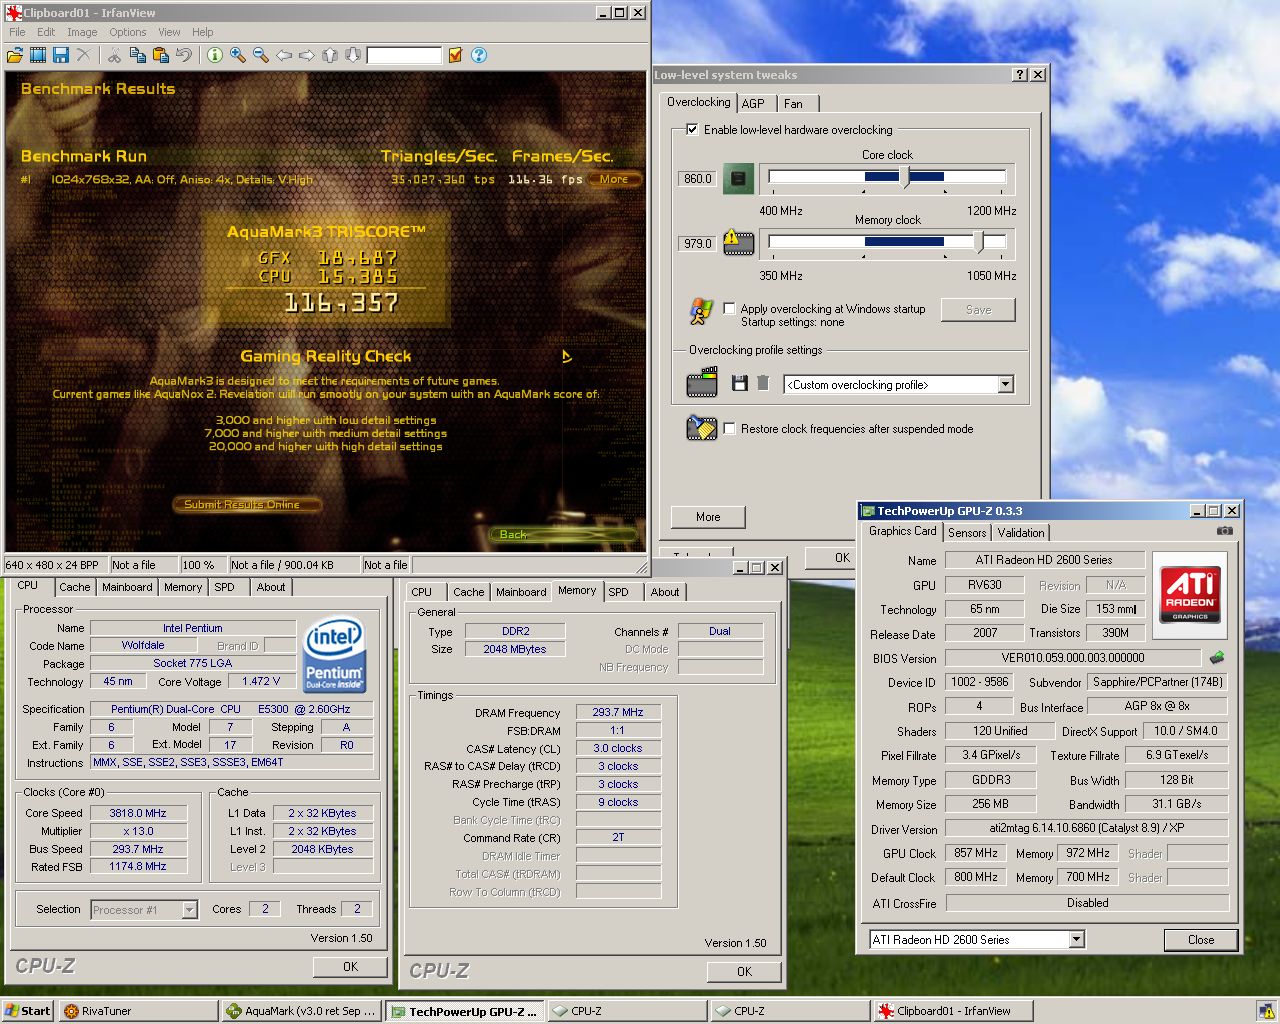Open the ATI Radeon HD 2600 Series dropdown
Screen dimensions: 1280x1024
click(x=1076, y=939)
